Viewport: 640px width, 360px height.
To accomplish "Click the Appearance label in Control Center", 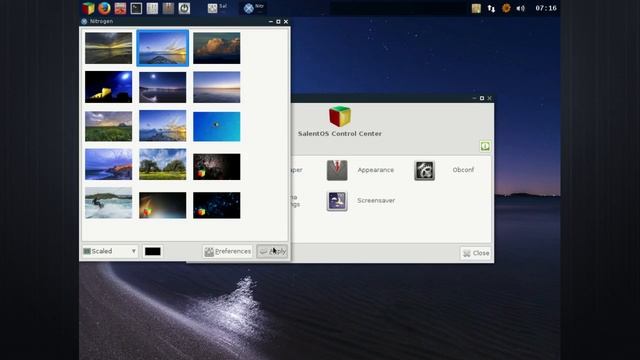I will pyautogui.click(x=376, y=170).
